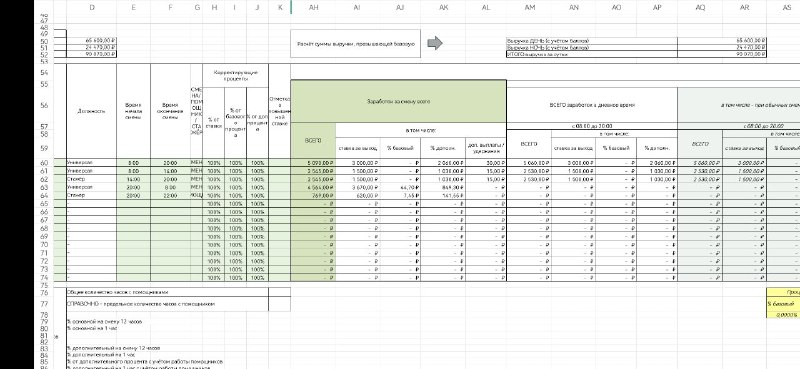The image size is (800, 369).
Task: Select column header D
Action: tap(92, 7)
